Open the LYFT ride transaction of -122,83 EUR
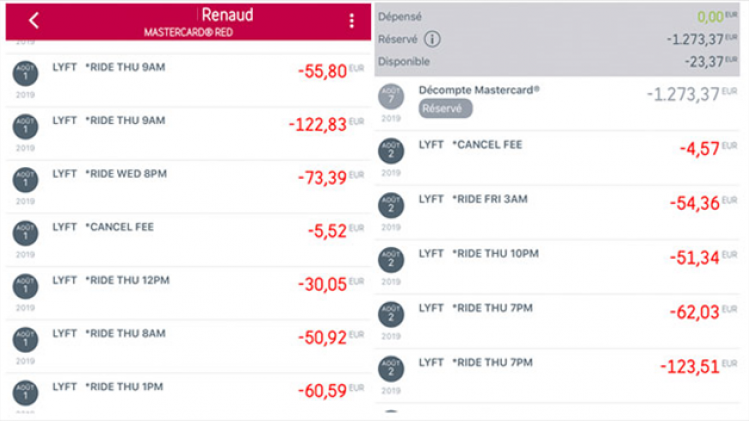Image resolution: width=749 pixels, height=421 pixels. coord(190,126)
